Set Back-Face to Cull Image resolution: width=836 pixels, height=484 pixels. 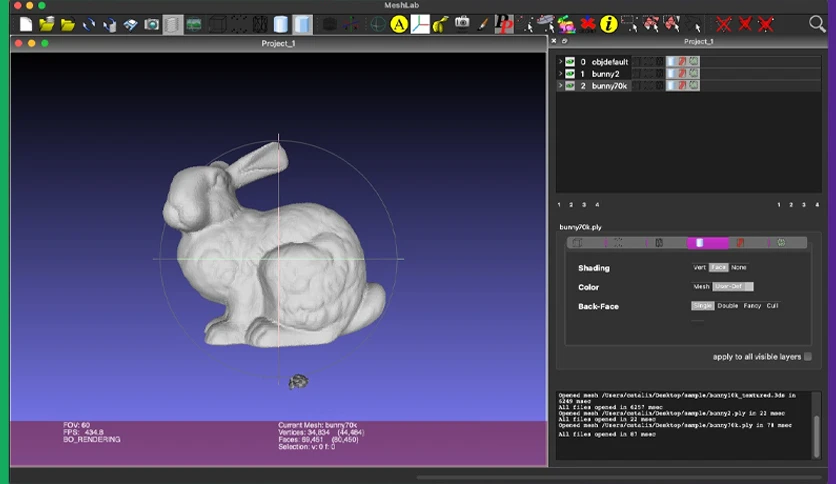click(773, 306)
